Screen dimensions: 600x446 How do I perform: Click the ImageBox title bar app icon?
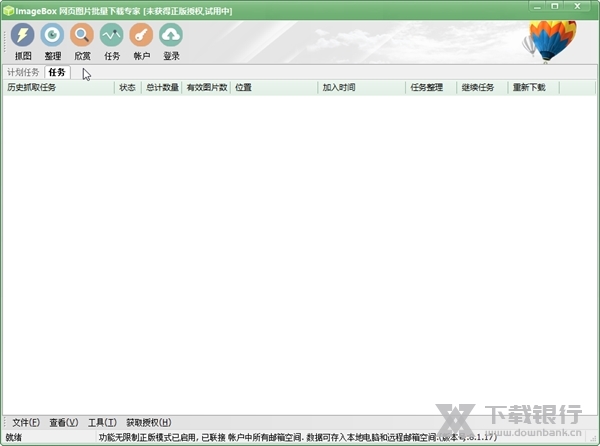coord(8,11)
